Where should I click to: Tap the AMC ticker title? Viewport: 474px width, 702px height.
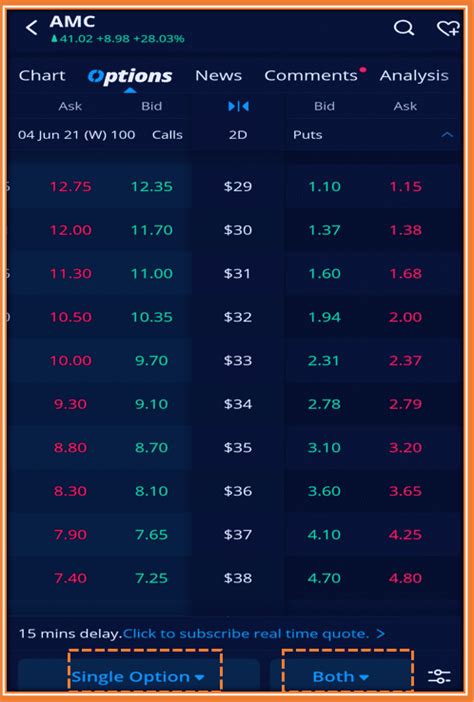[73, 21]
